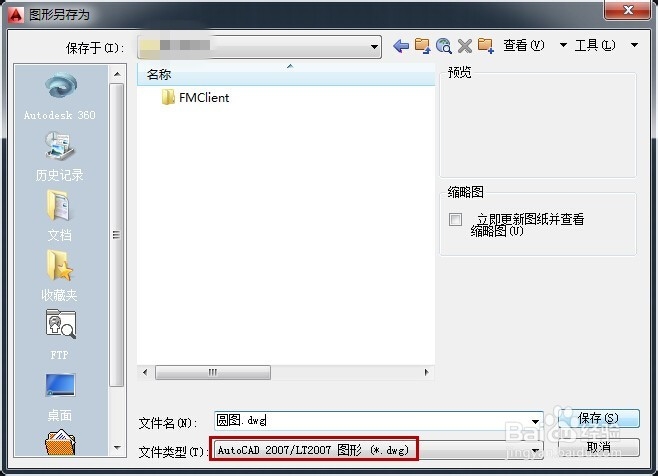Select the FMClient folder
This screenshot has width=658, height=476.
click(x=196, y=97)
